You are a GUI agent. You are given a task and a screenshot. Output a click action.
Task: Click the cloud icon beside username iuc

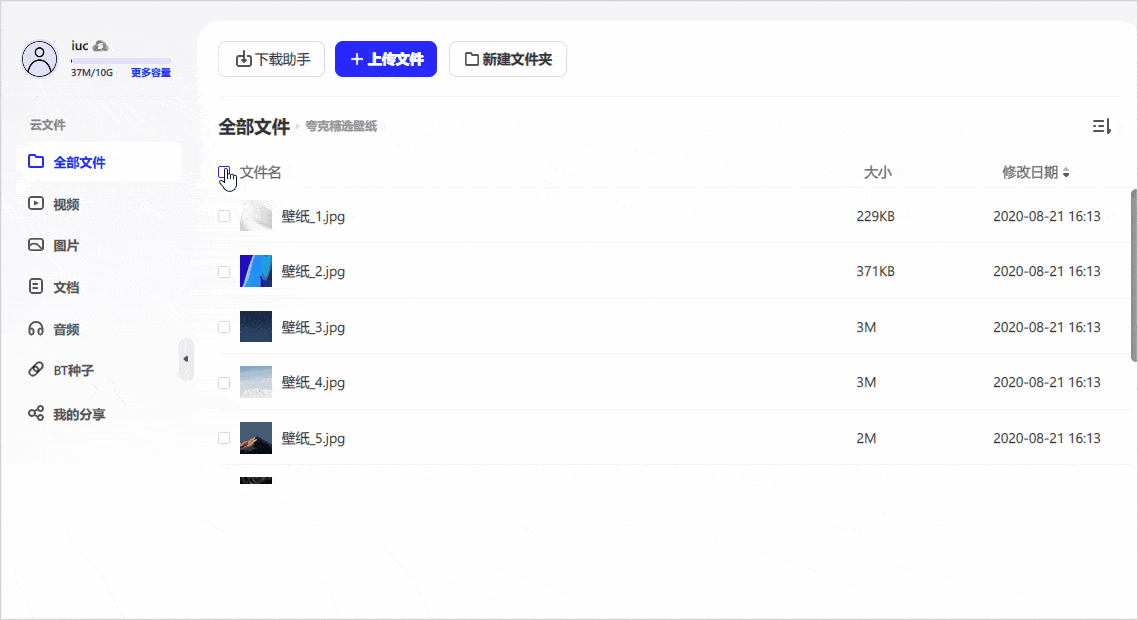click(x=101, y=46)
